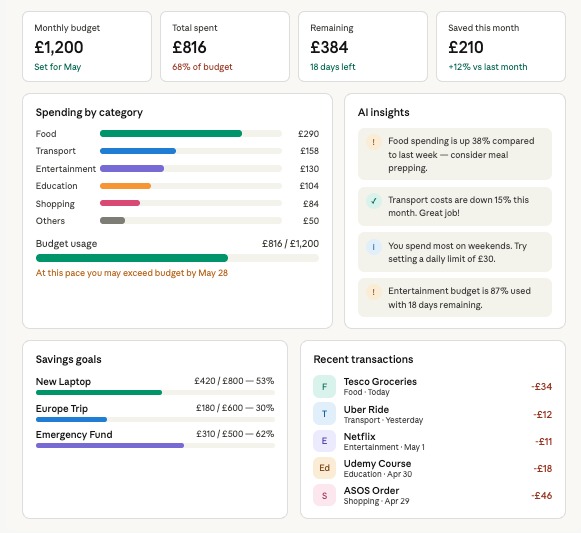Click the -£18 transaction amount
Screen dimensions: 581x533
coord(543,469)
